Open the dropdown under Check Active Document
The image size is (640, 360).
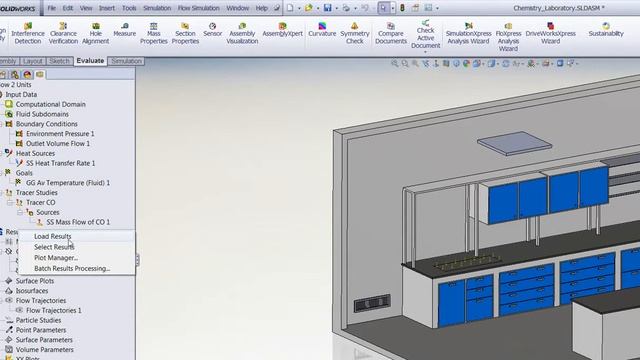pyautogui.click(x=425, y=52)
